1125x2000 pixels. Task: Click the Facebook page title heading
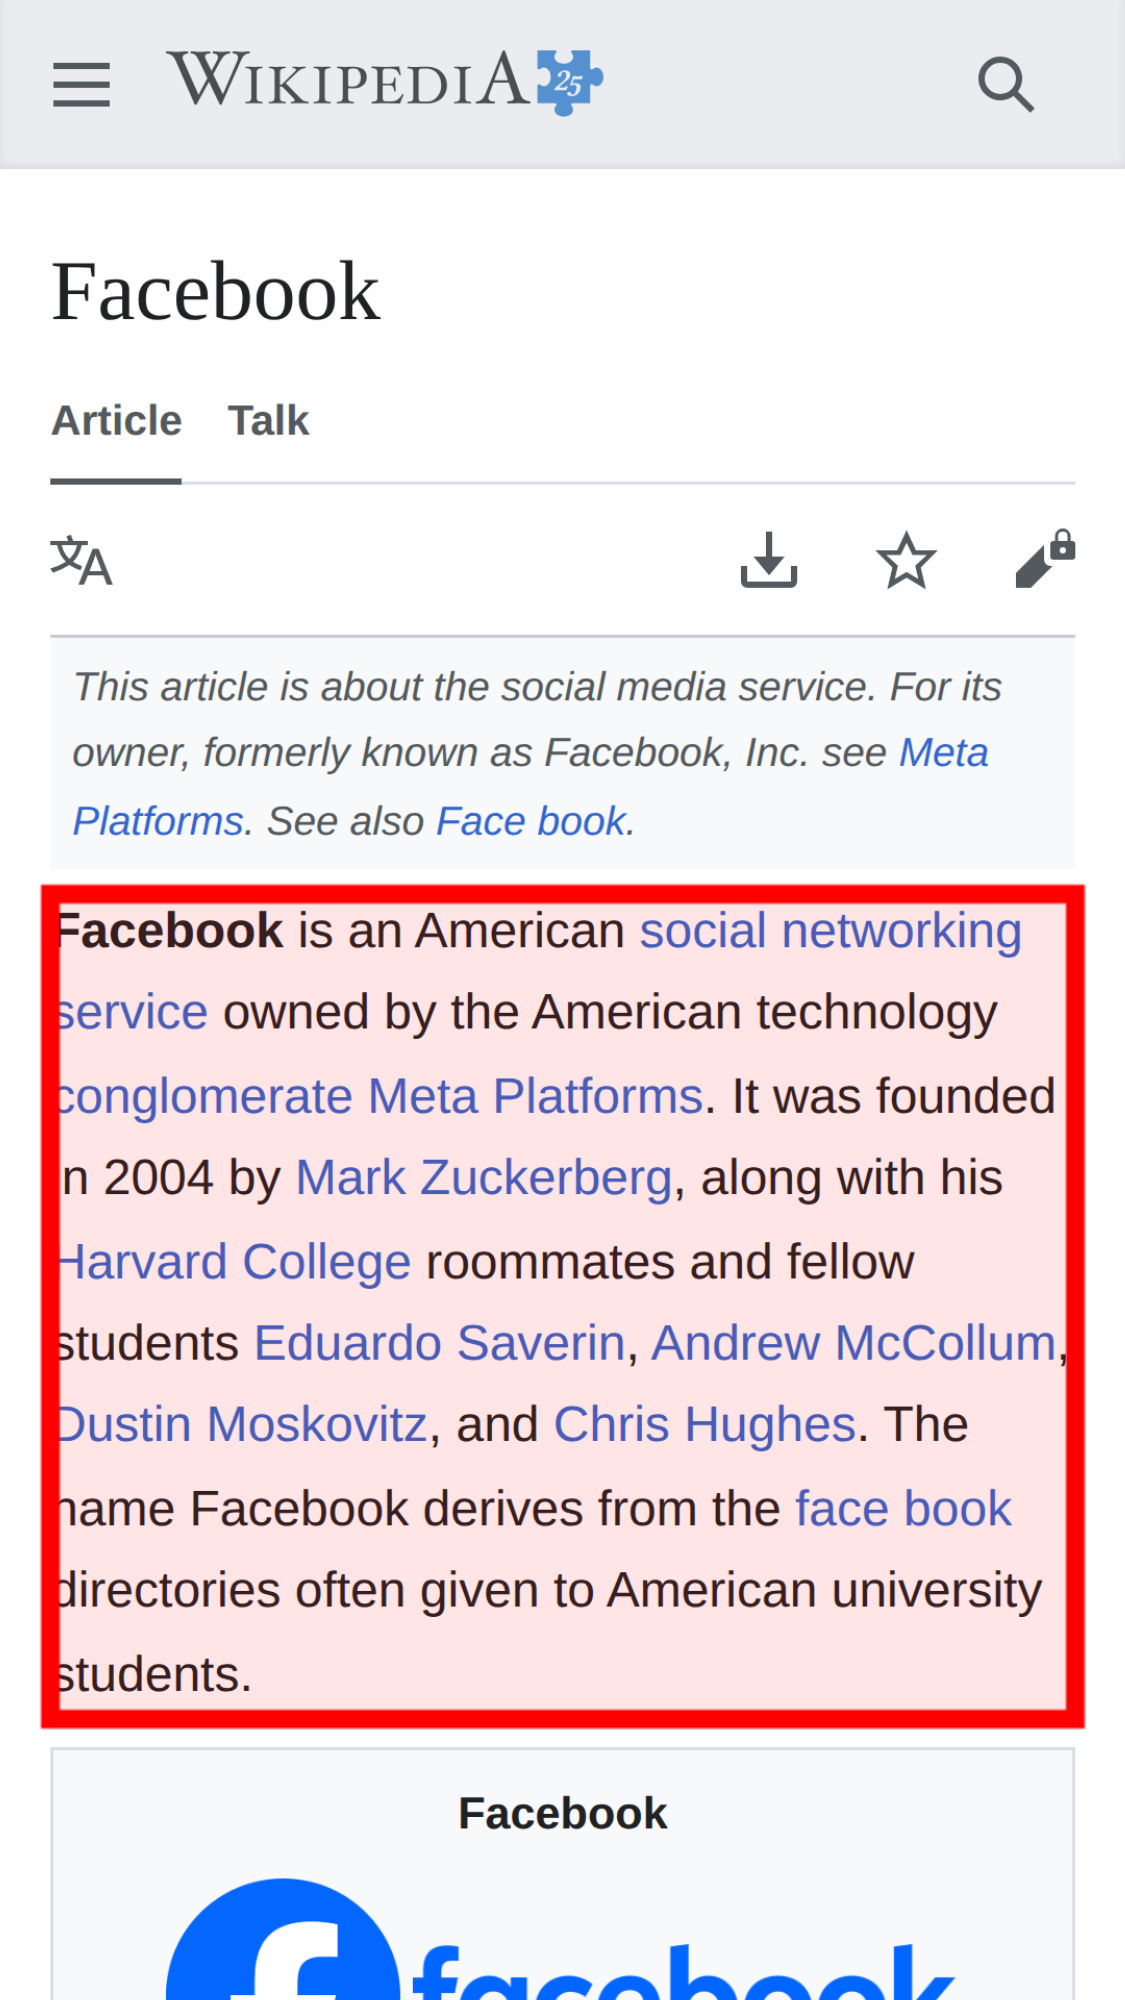pos(215,292)
